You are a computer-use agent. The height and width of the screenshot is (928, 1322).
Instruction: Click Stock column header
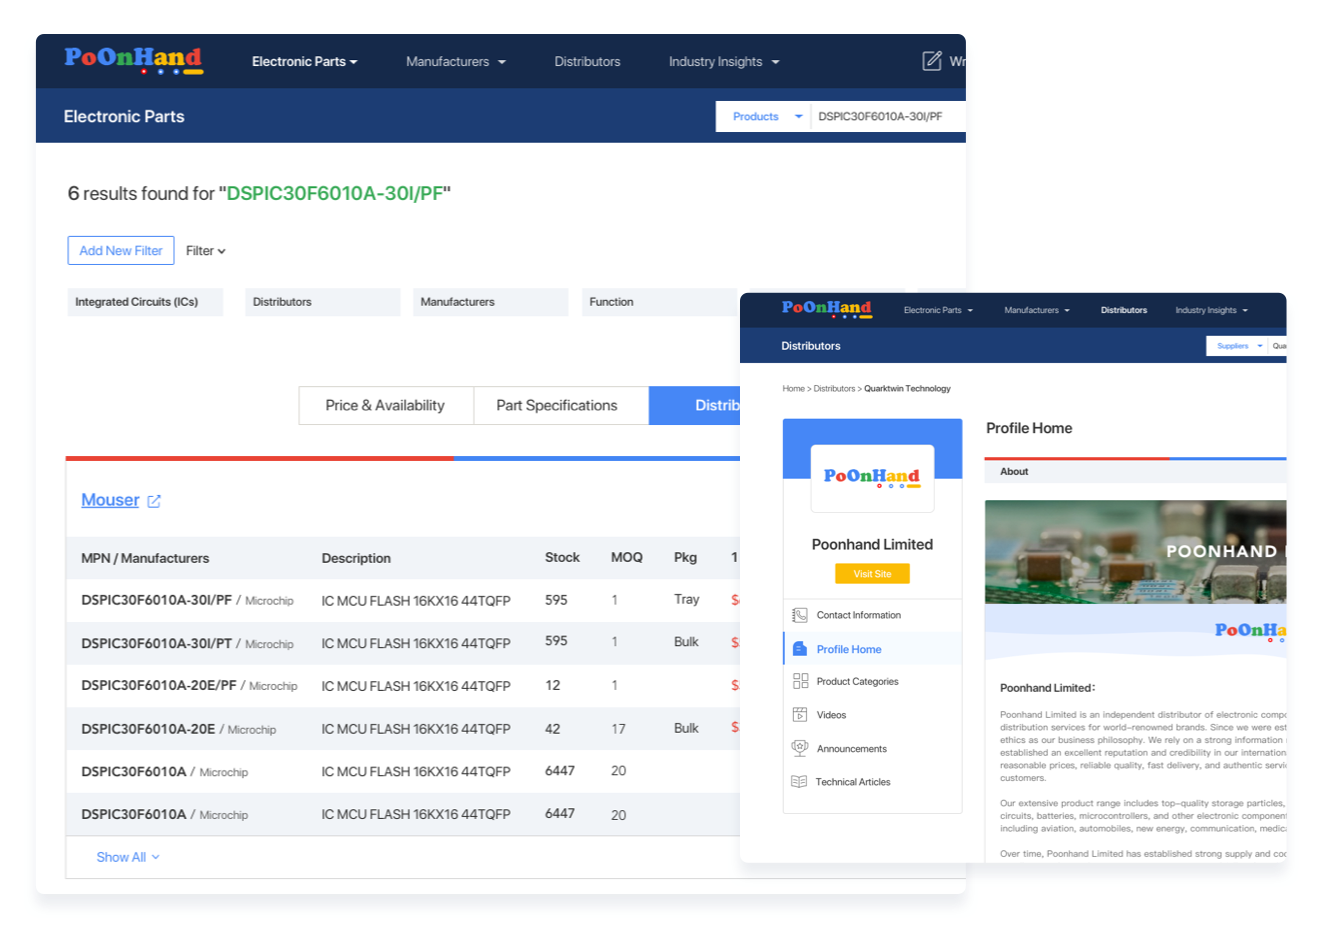(x=562, y=557)
